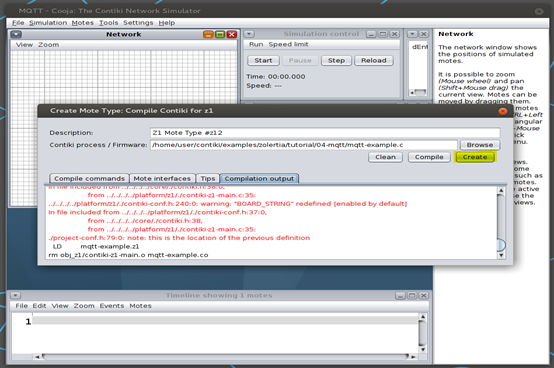Click the project-conf.h:79:0 note line
The height and width of the screenshot is (368, 554).
(179, 238)
